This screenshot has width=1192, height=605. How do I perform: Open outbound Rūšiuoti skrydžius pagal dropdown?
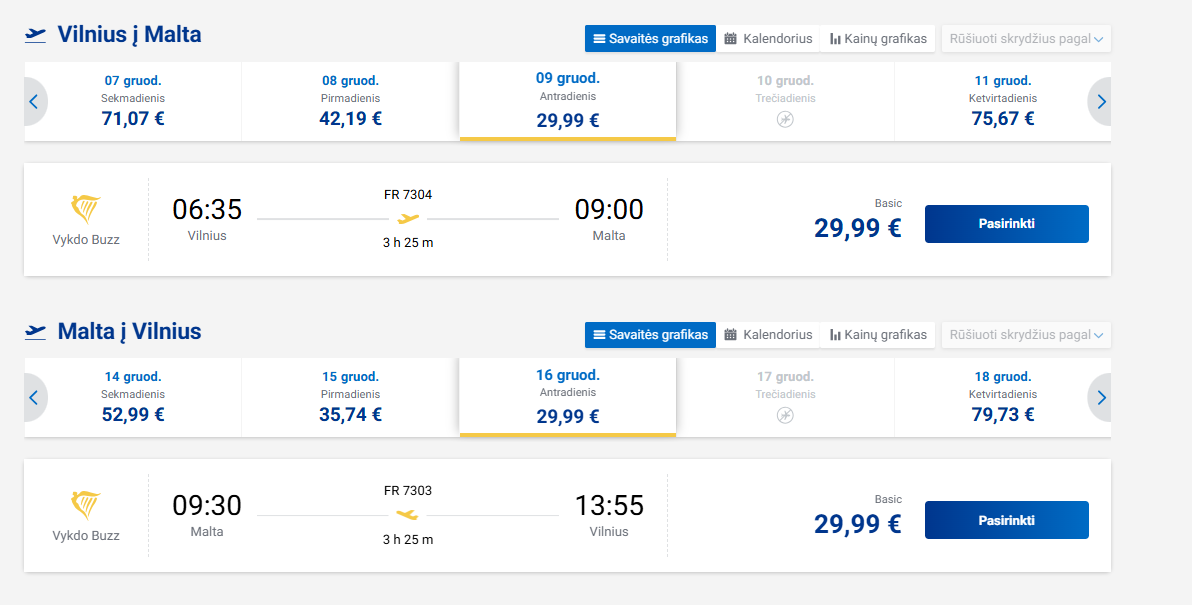[x=1026, y=39]
